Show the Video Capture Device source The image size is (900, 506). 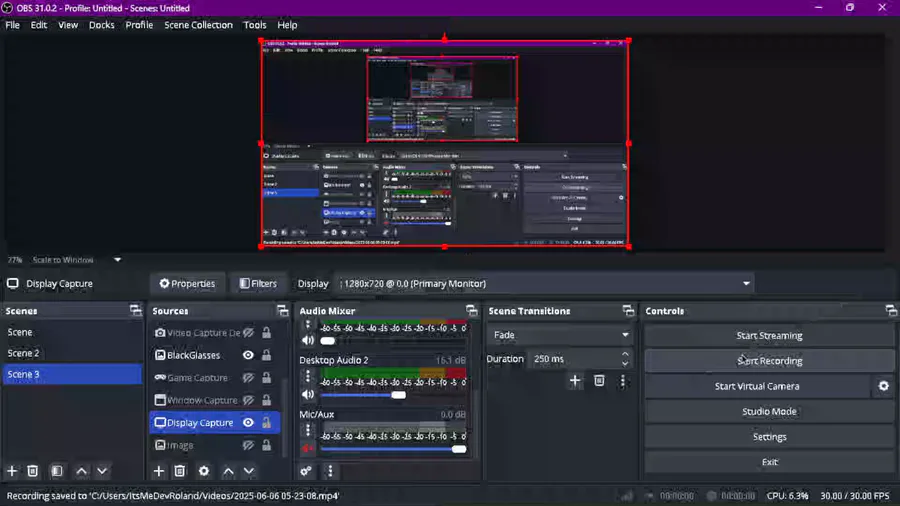coord(248,333)
